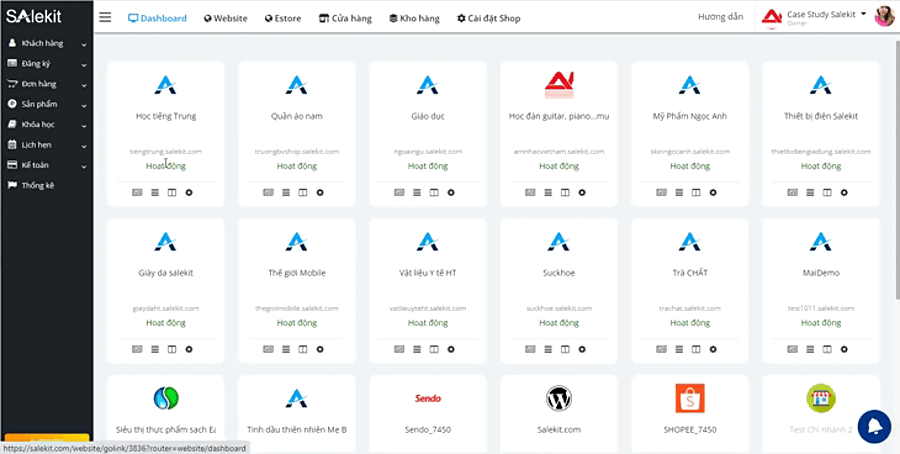
Task: Click image icon on Giáo dục card
Action: click(399, 192)
